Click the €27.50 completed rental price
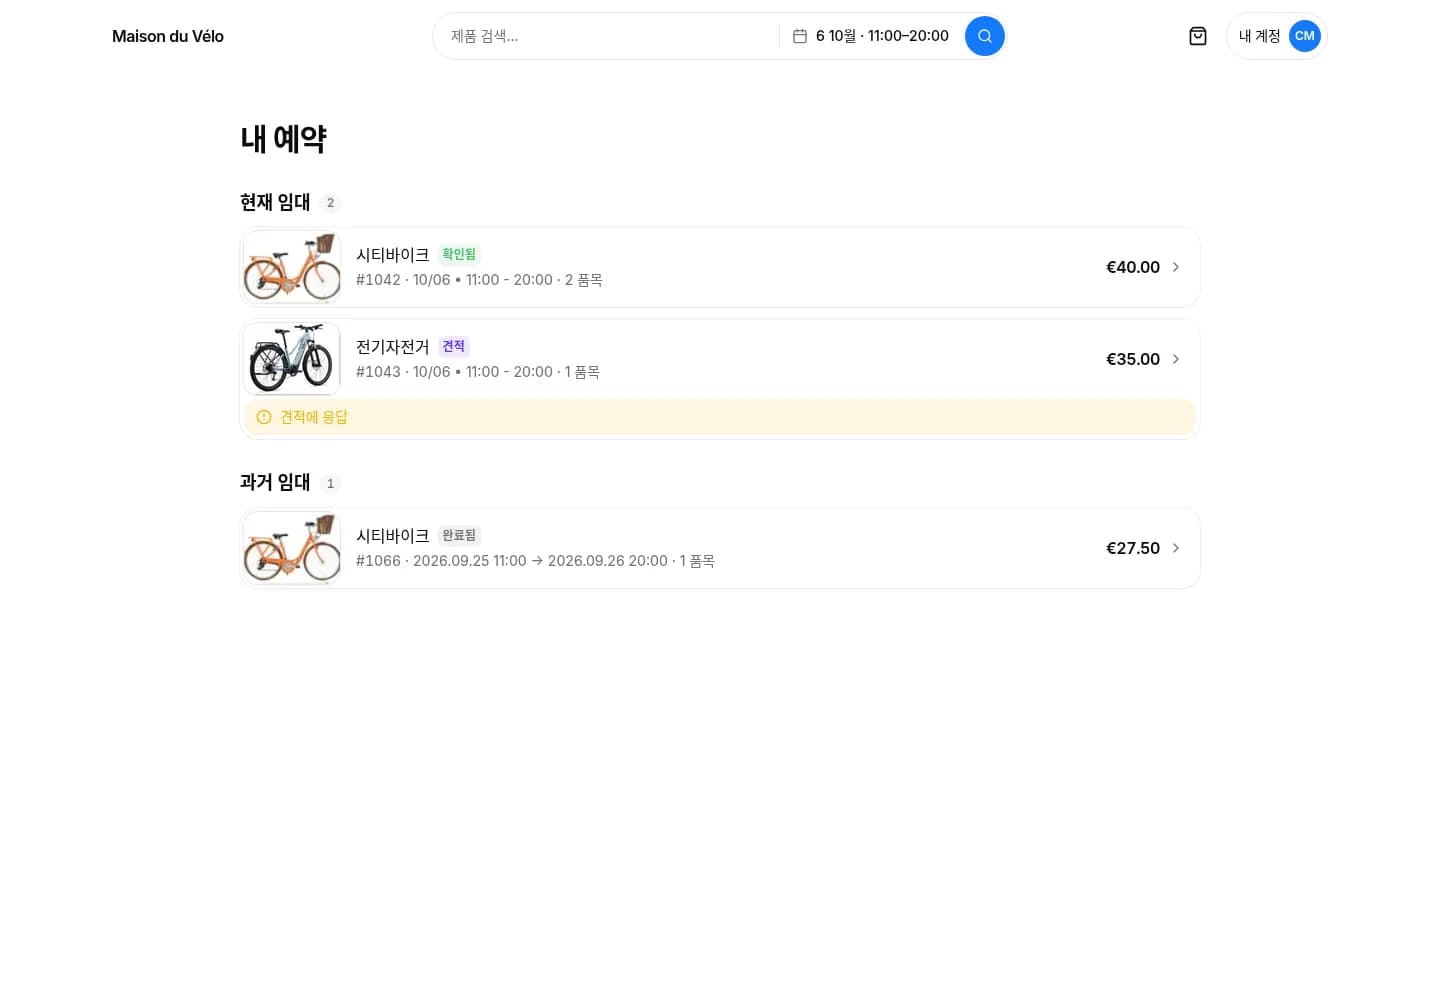The height and width of the screenshot is (1000, 1440). 1133,548
